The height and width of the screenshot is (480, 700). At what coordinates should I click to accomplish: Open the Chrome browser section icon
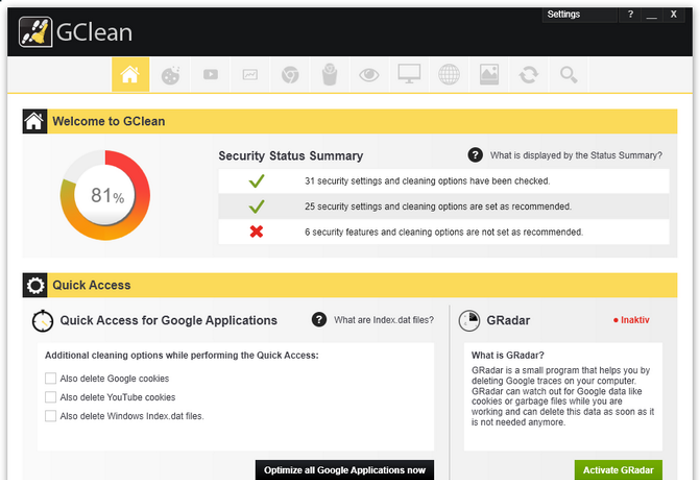pos(290,75)
